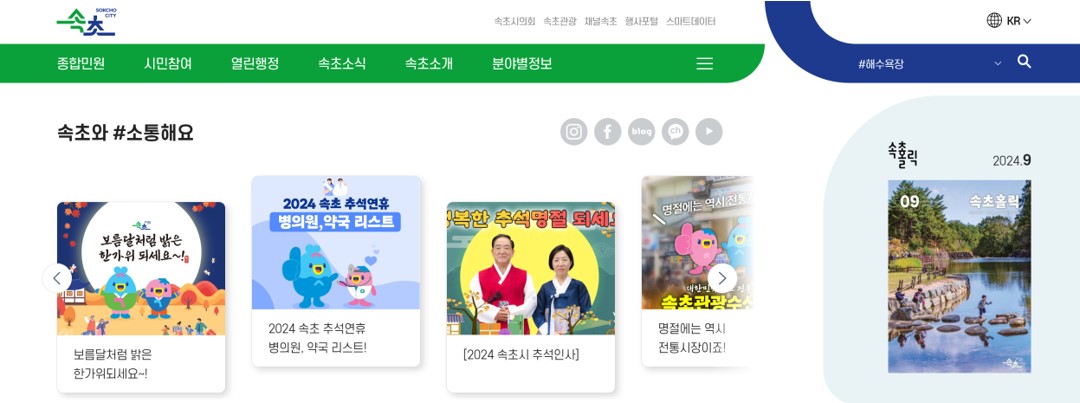The height and width of the screenshot is (403, 1080).
Task: Open the 속초소식 menu
Action: (342, 63)
